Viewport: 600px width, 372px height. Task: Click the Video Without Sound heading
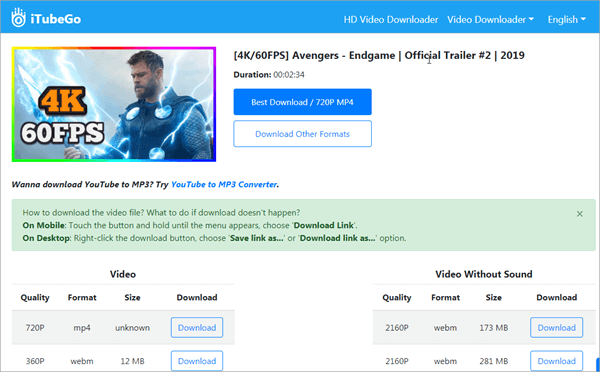pyautogui.click(x=484, y=274)
